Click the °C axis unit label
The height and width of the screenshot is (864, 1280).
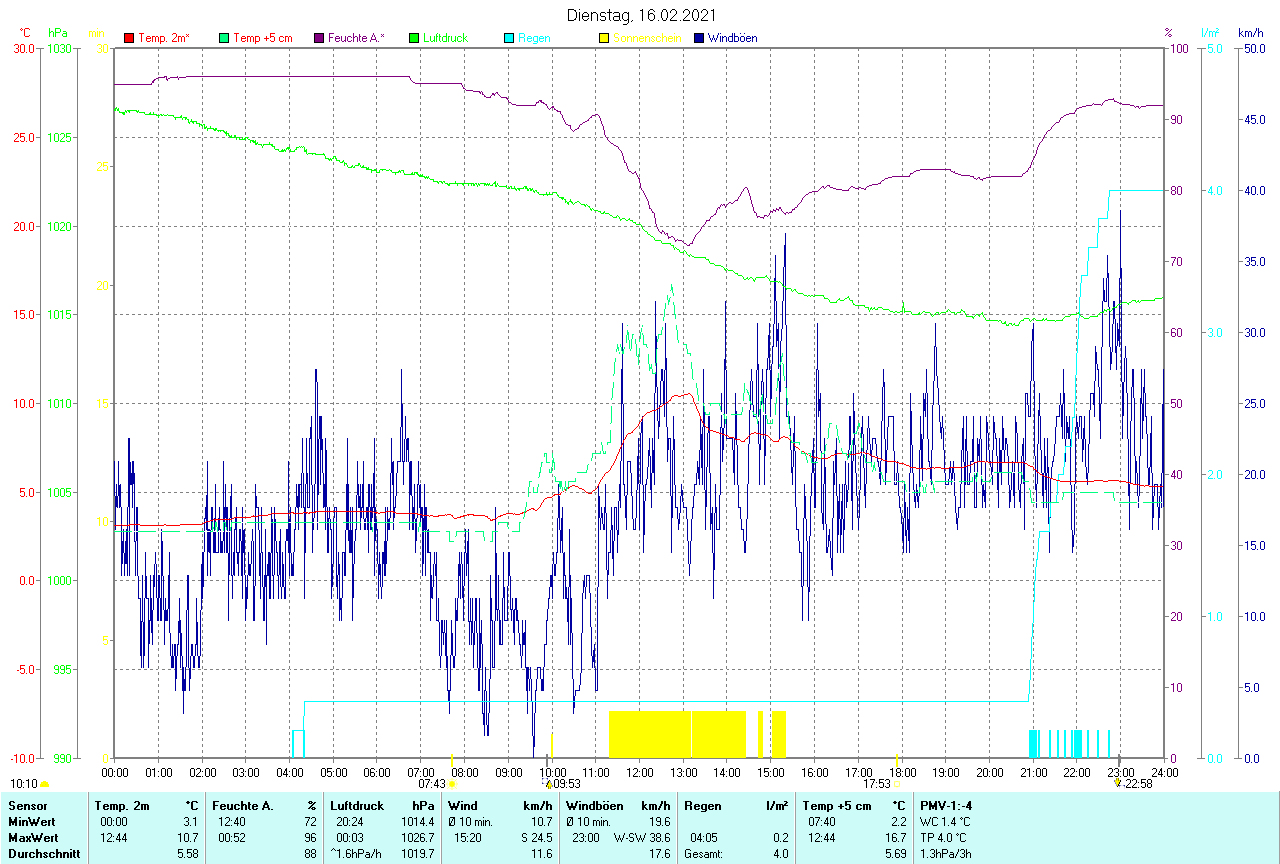pyautogui.click(x=25, y=33)
